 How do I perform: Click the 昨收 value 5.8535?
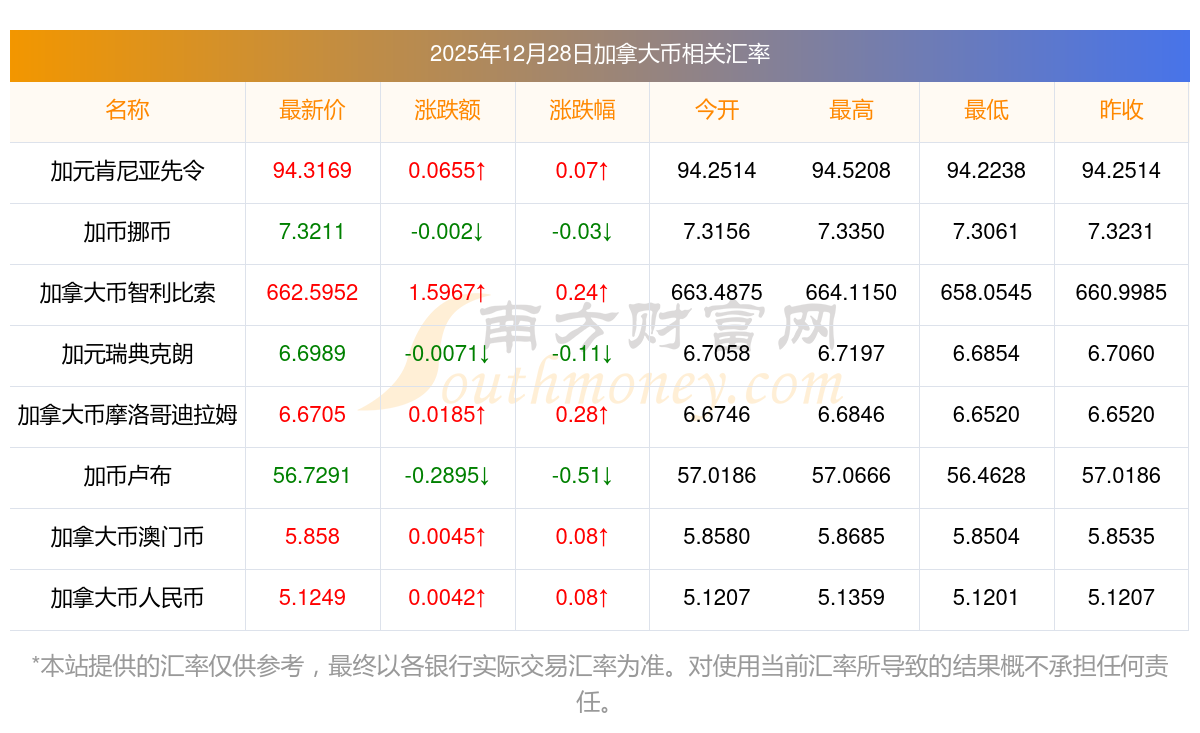coord(1121,537)
